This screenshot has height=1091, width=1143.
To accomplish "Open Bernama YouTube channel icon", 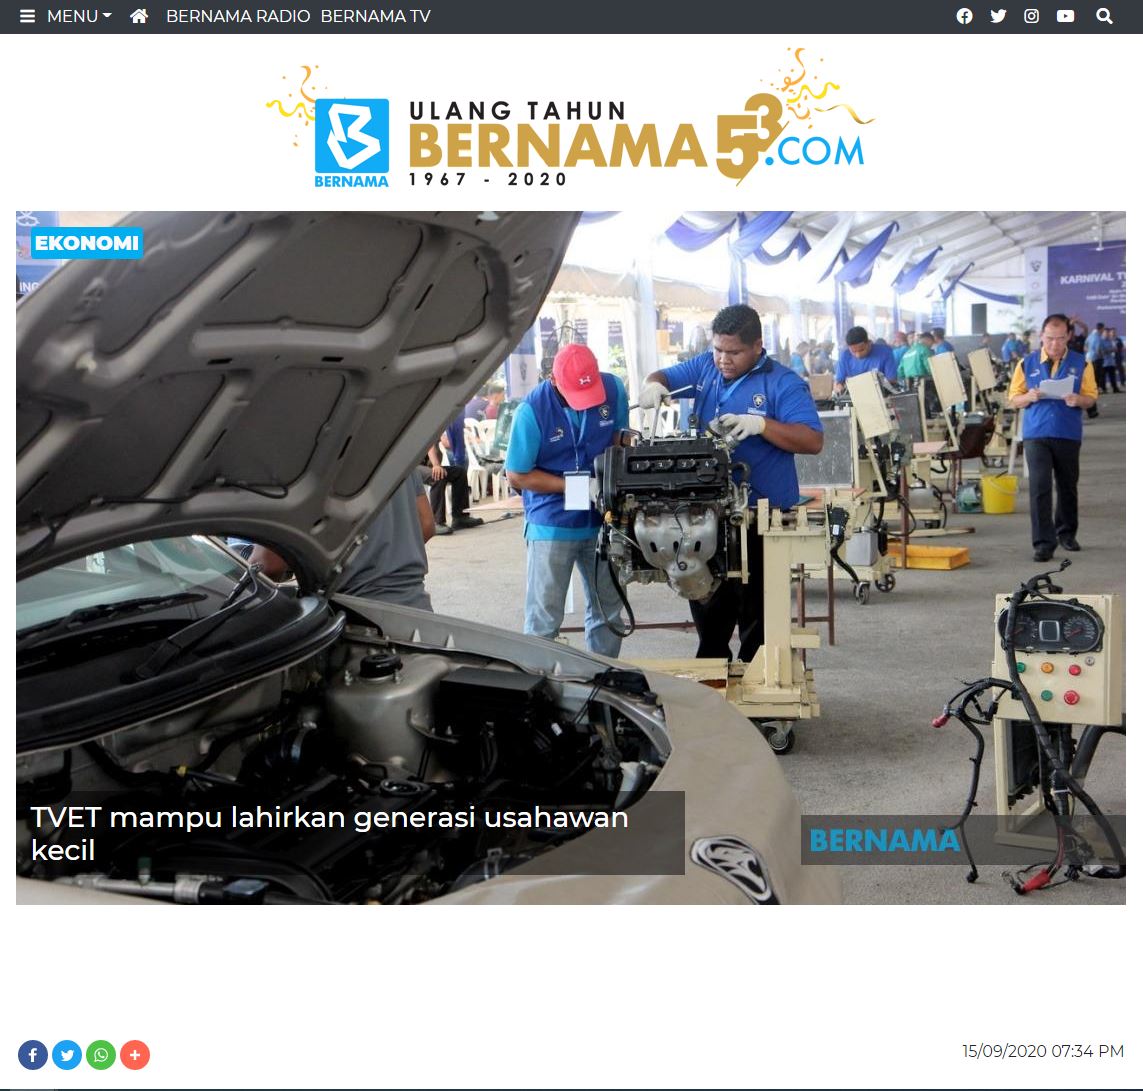I will [x=1065, y=16].
